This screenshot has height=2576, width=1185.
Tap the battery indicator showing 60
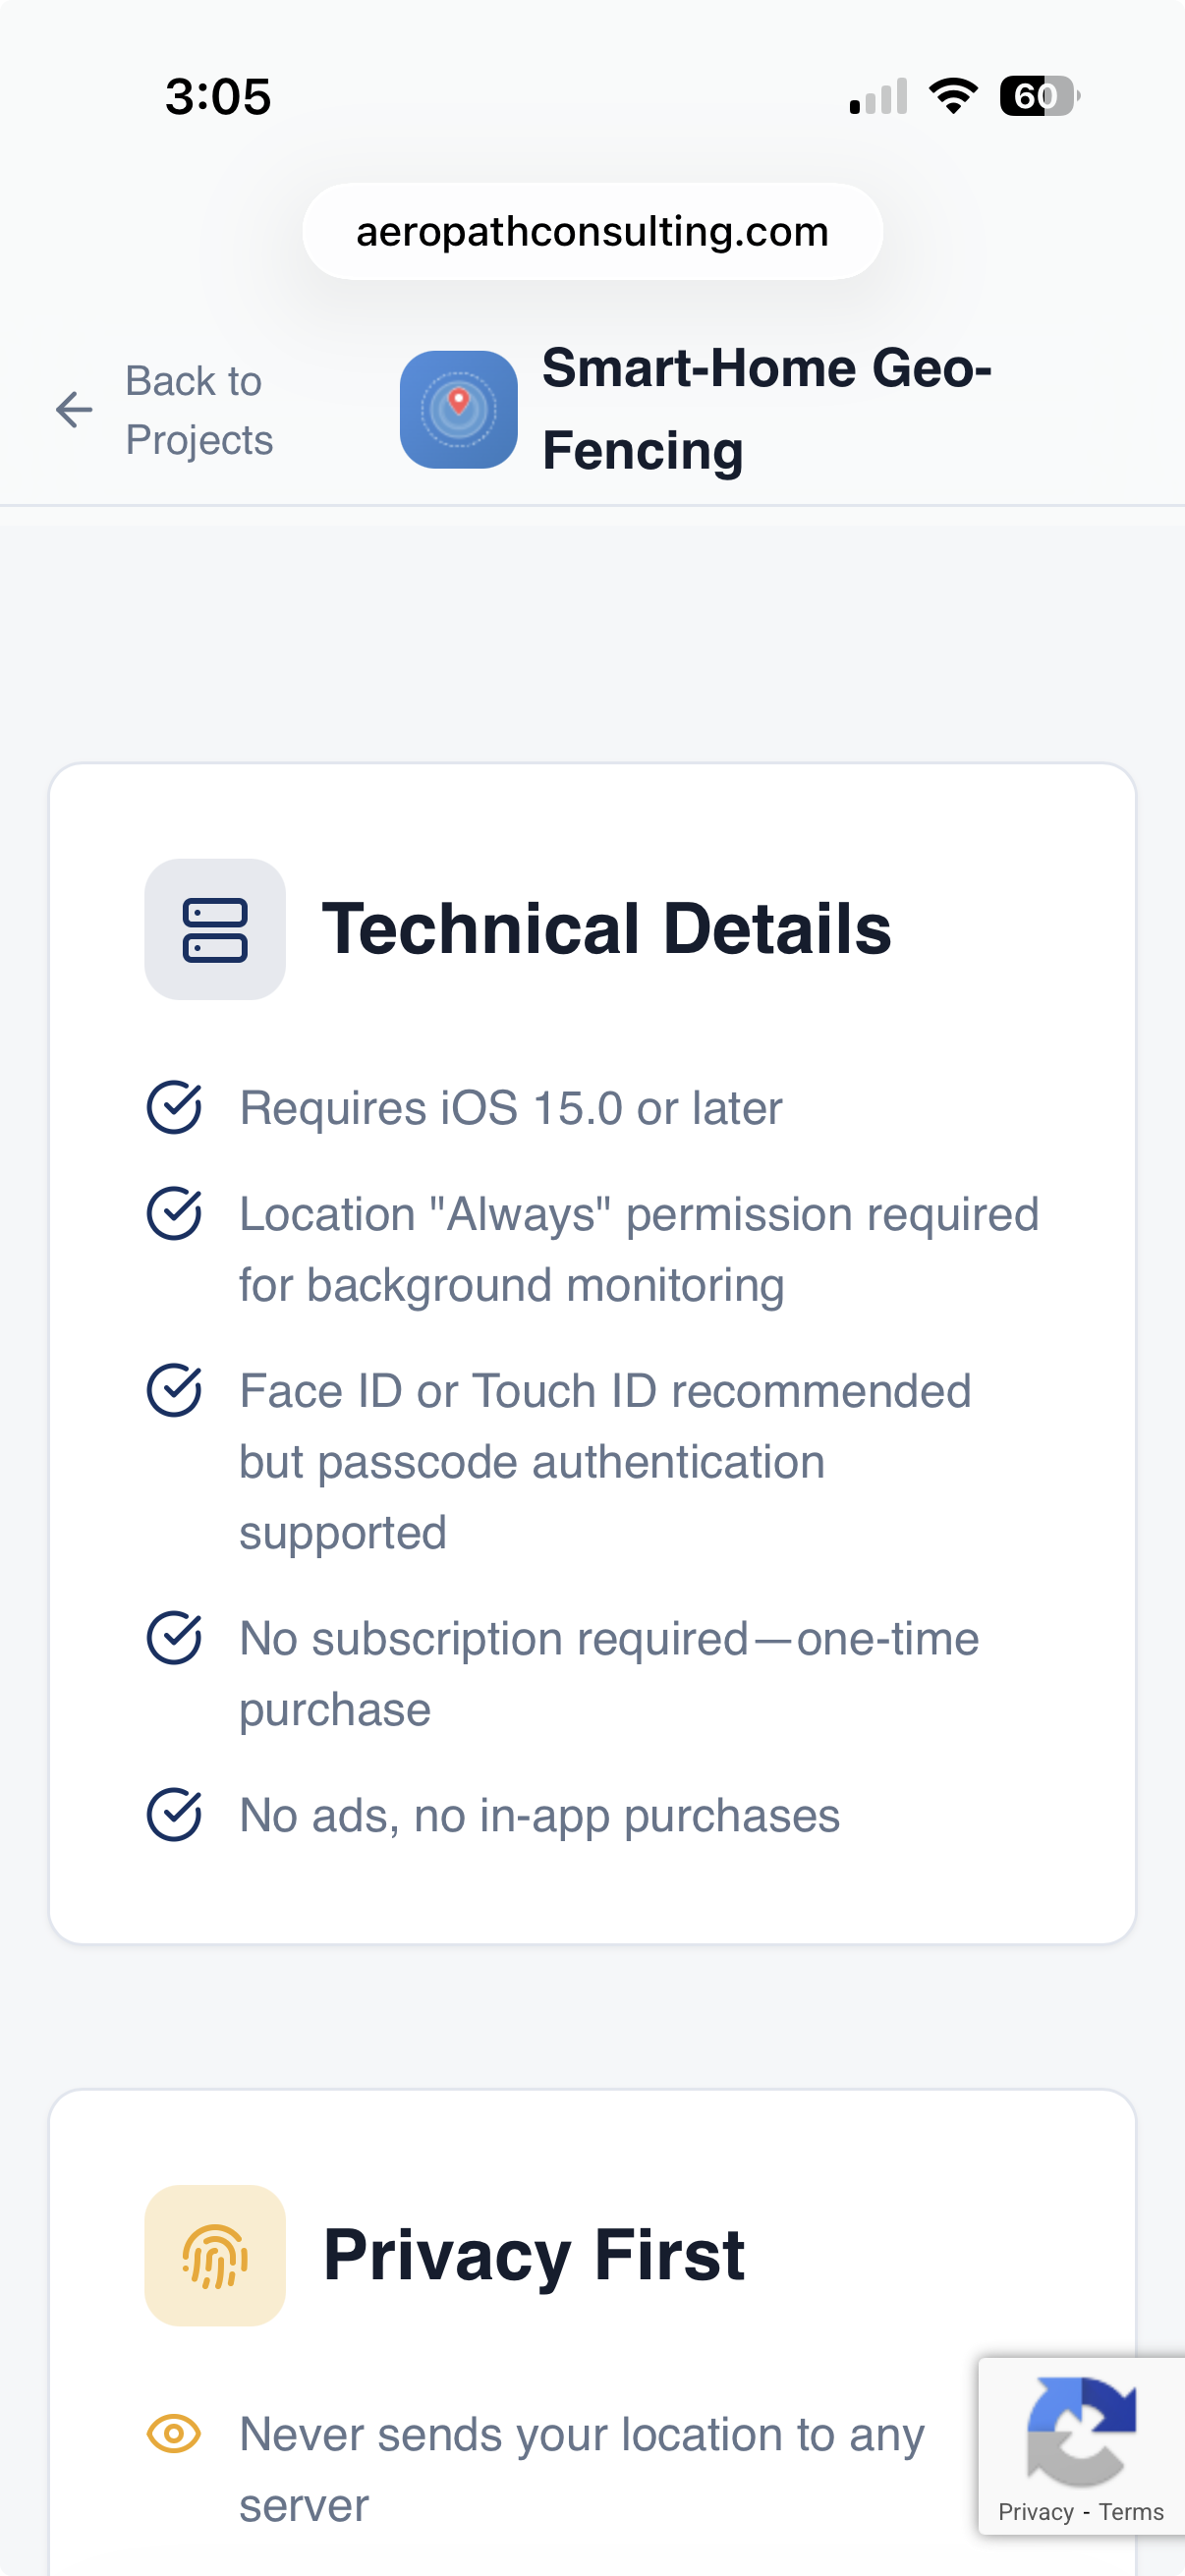pyautogui.click(x=1038, y=96)
